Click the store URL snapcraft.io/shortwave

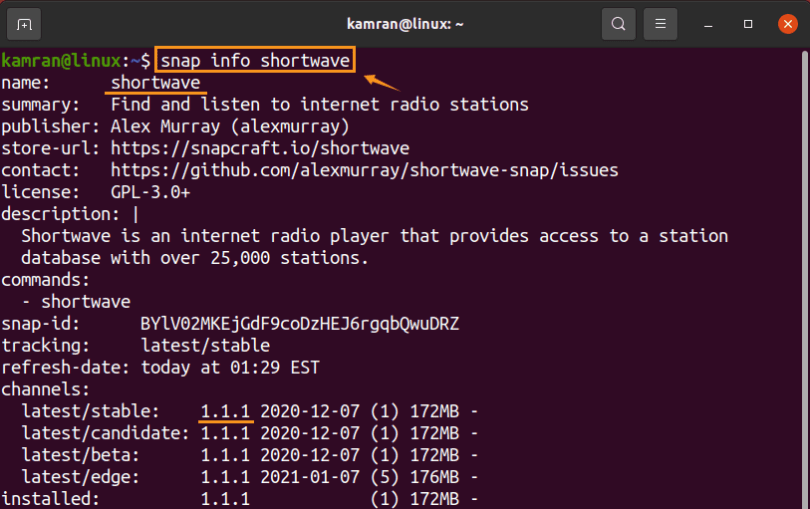tap(260, 148)
